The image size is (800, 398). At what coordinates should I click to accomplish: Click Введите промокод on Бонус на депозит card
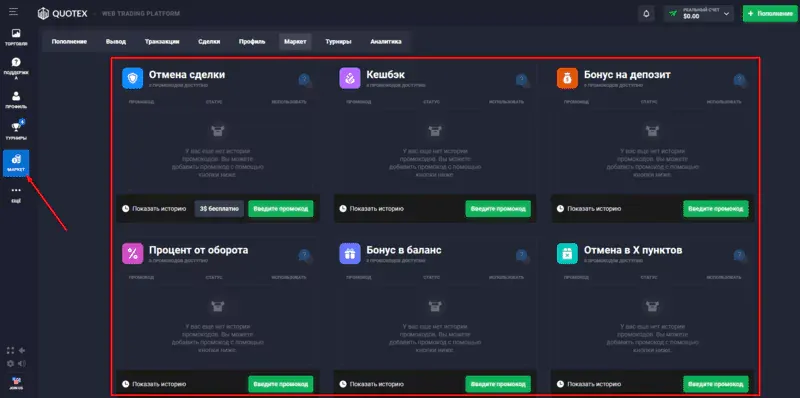pyautogui.click(x=716, y=209)
